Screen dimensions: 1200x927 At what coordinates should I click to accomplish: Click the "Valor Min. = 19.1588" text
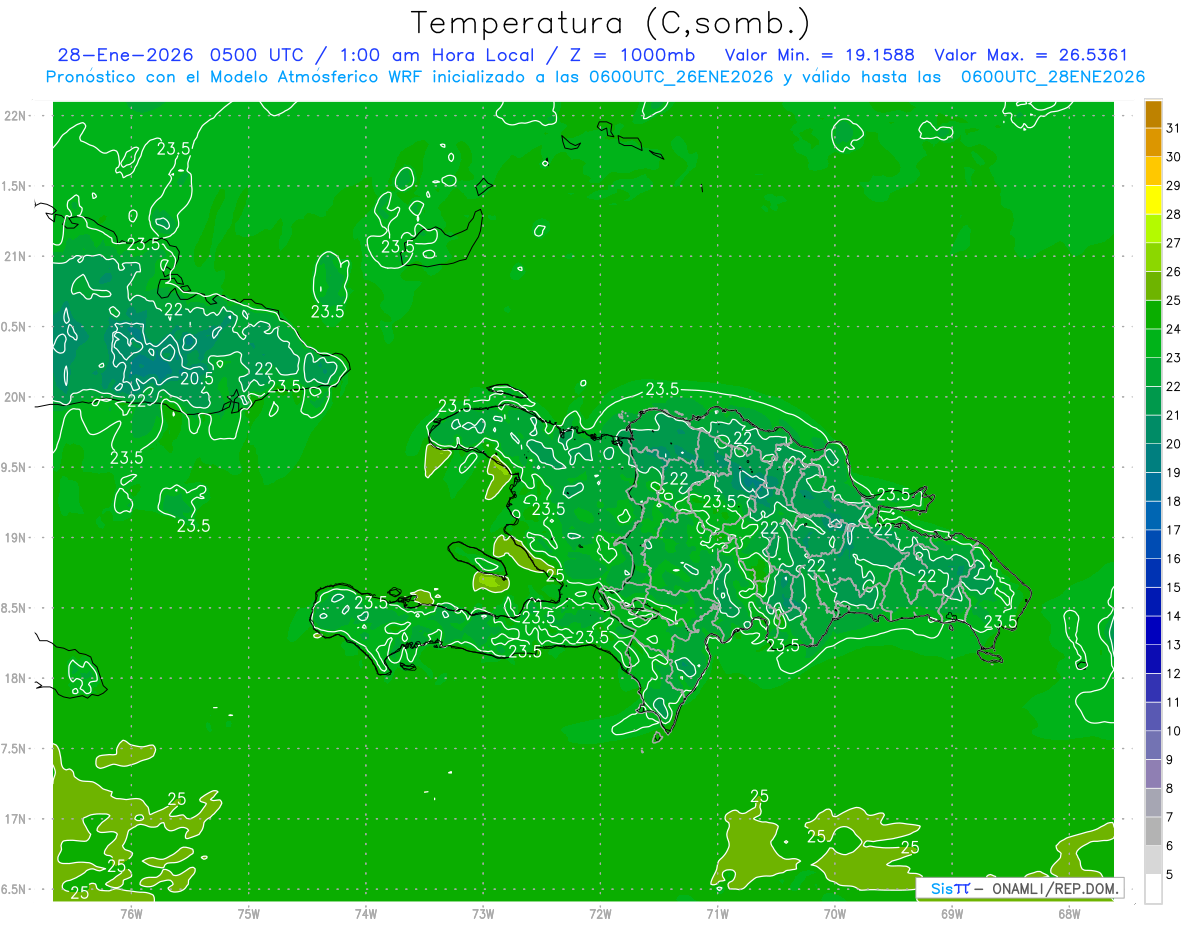pyautogui.click(x=819, y=55)
